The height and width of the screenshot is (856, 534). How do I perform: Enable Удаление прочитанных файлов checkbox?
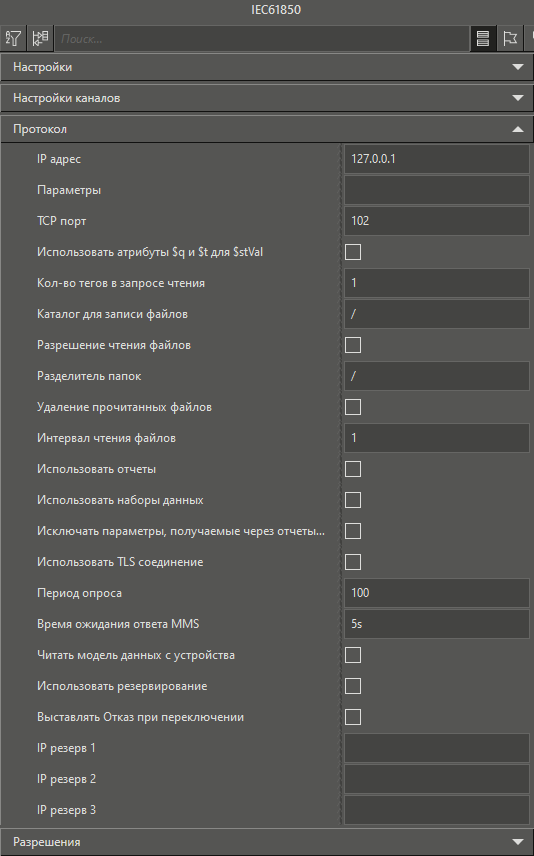point(353,407)
